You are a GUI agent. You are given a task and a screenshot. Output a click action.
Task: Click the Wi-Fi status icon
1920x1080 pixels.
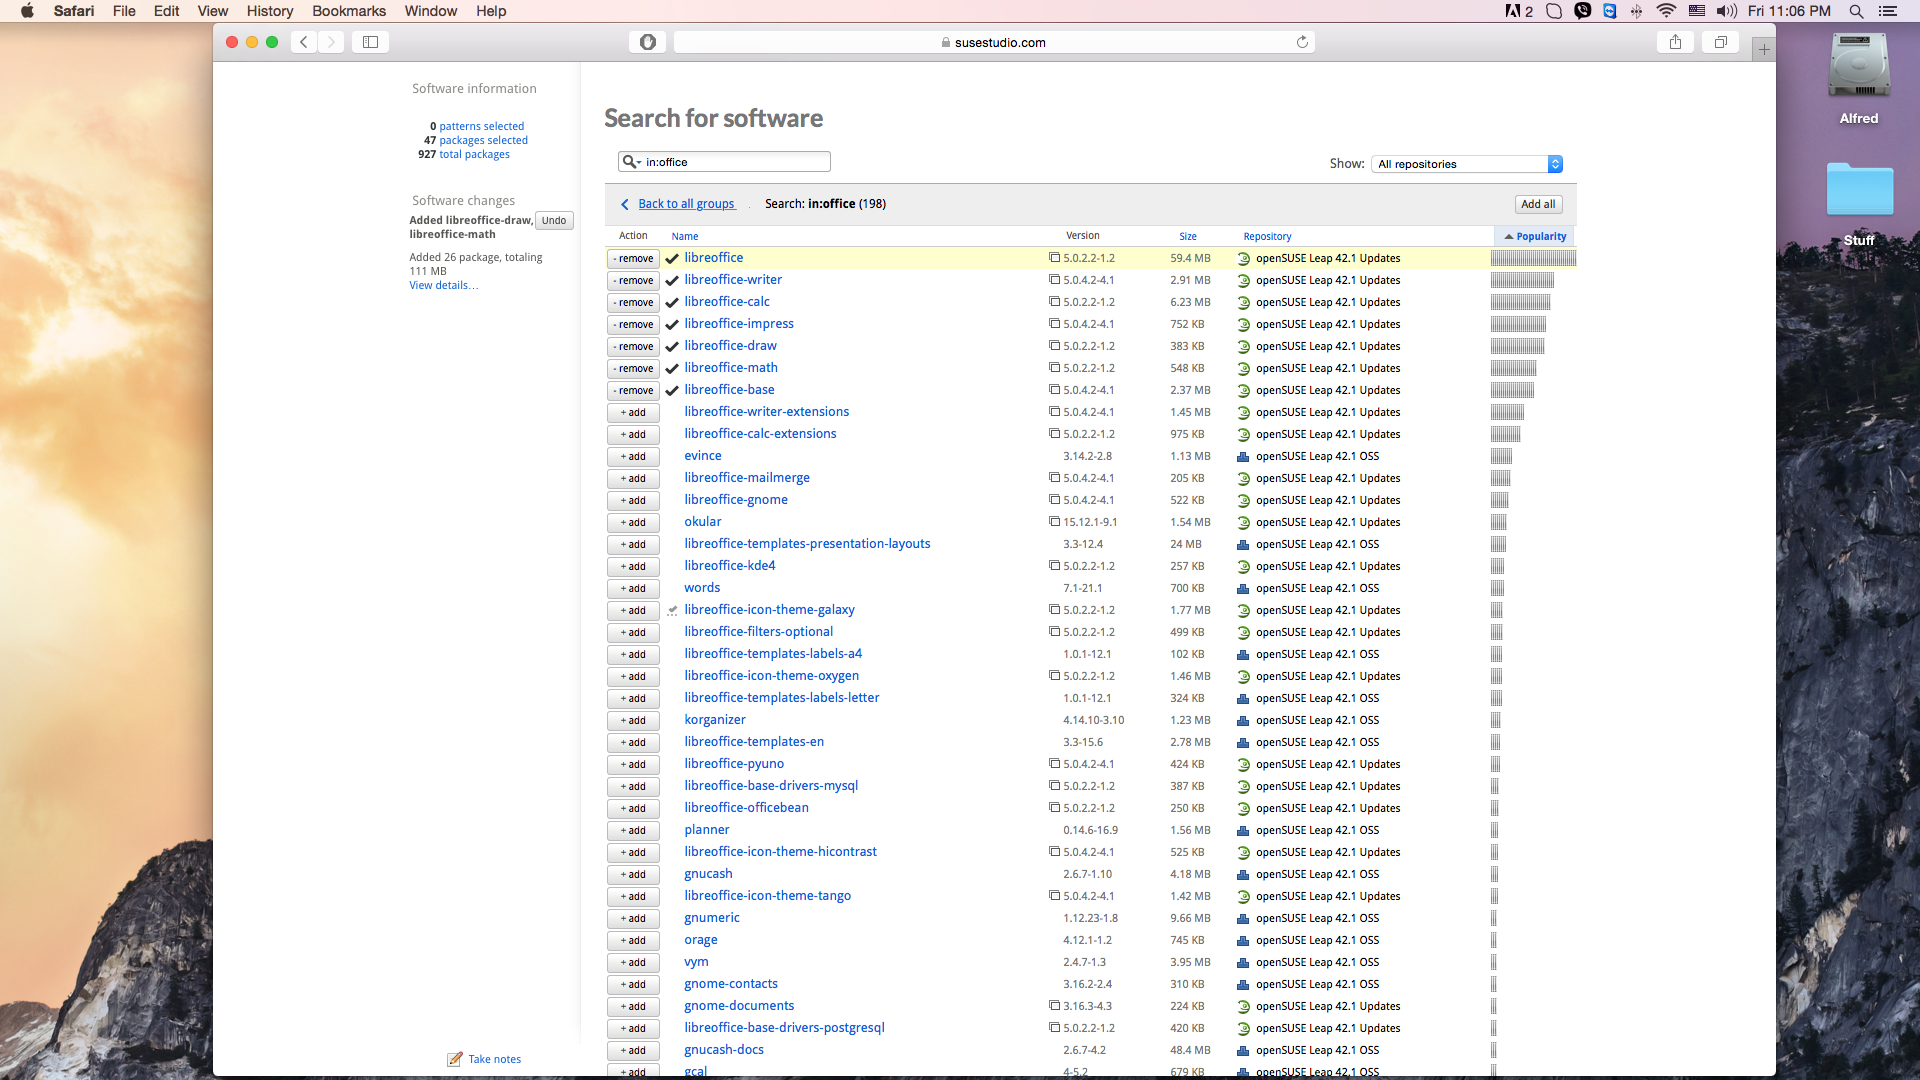click(1666, 11)
